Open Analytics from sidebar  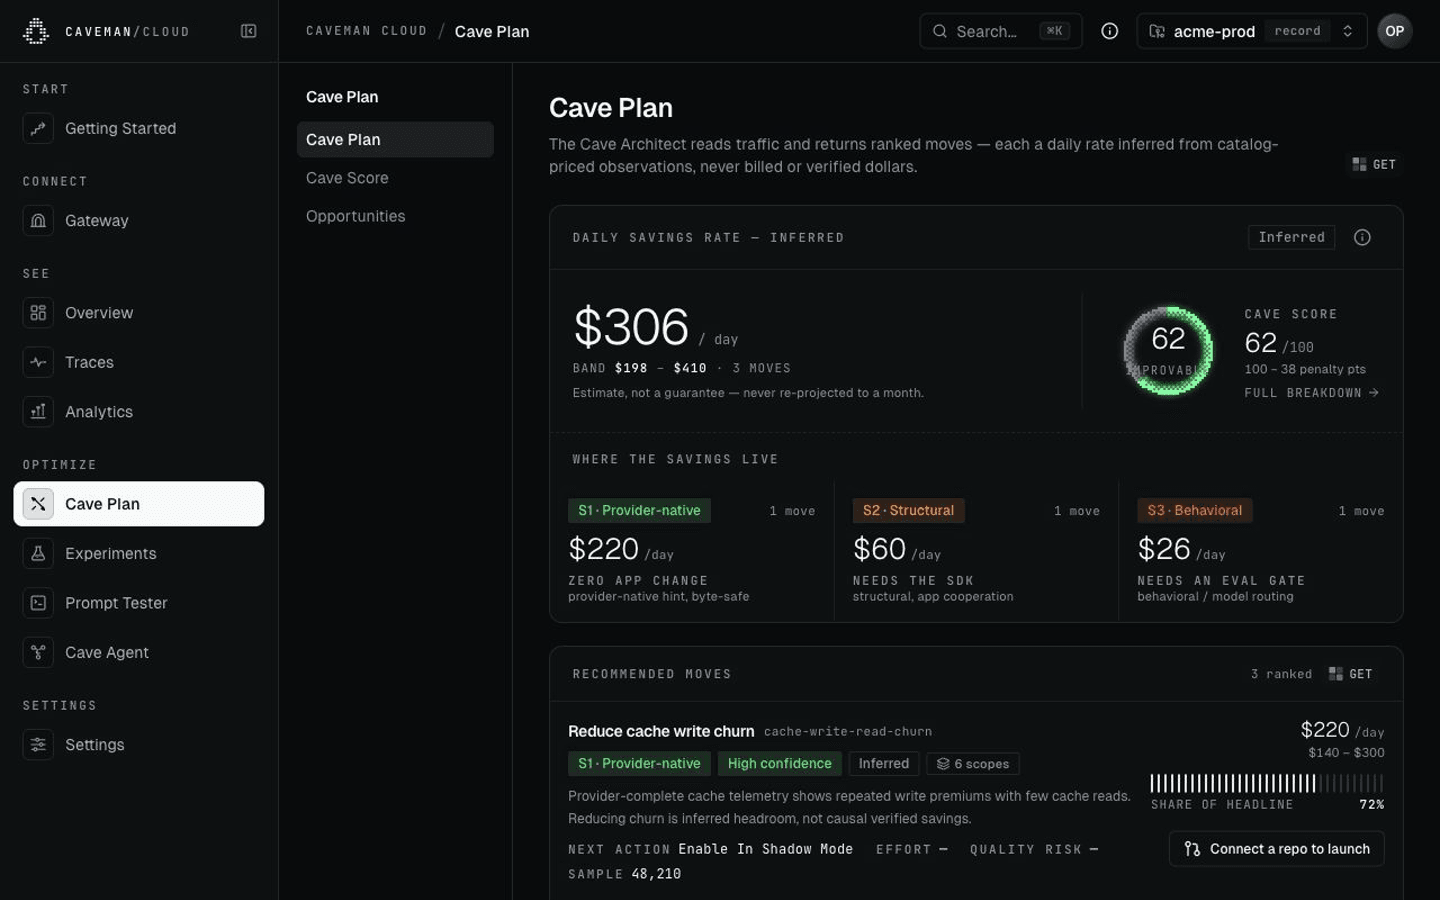(x=139, y=411)
